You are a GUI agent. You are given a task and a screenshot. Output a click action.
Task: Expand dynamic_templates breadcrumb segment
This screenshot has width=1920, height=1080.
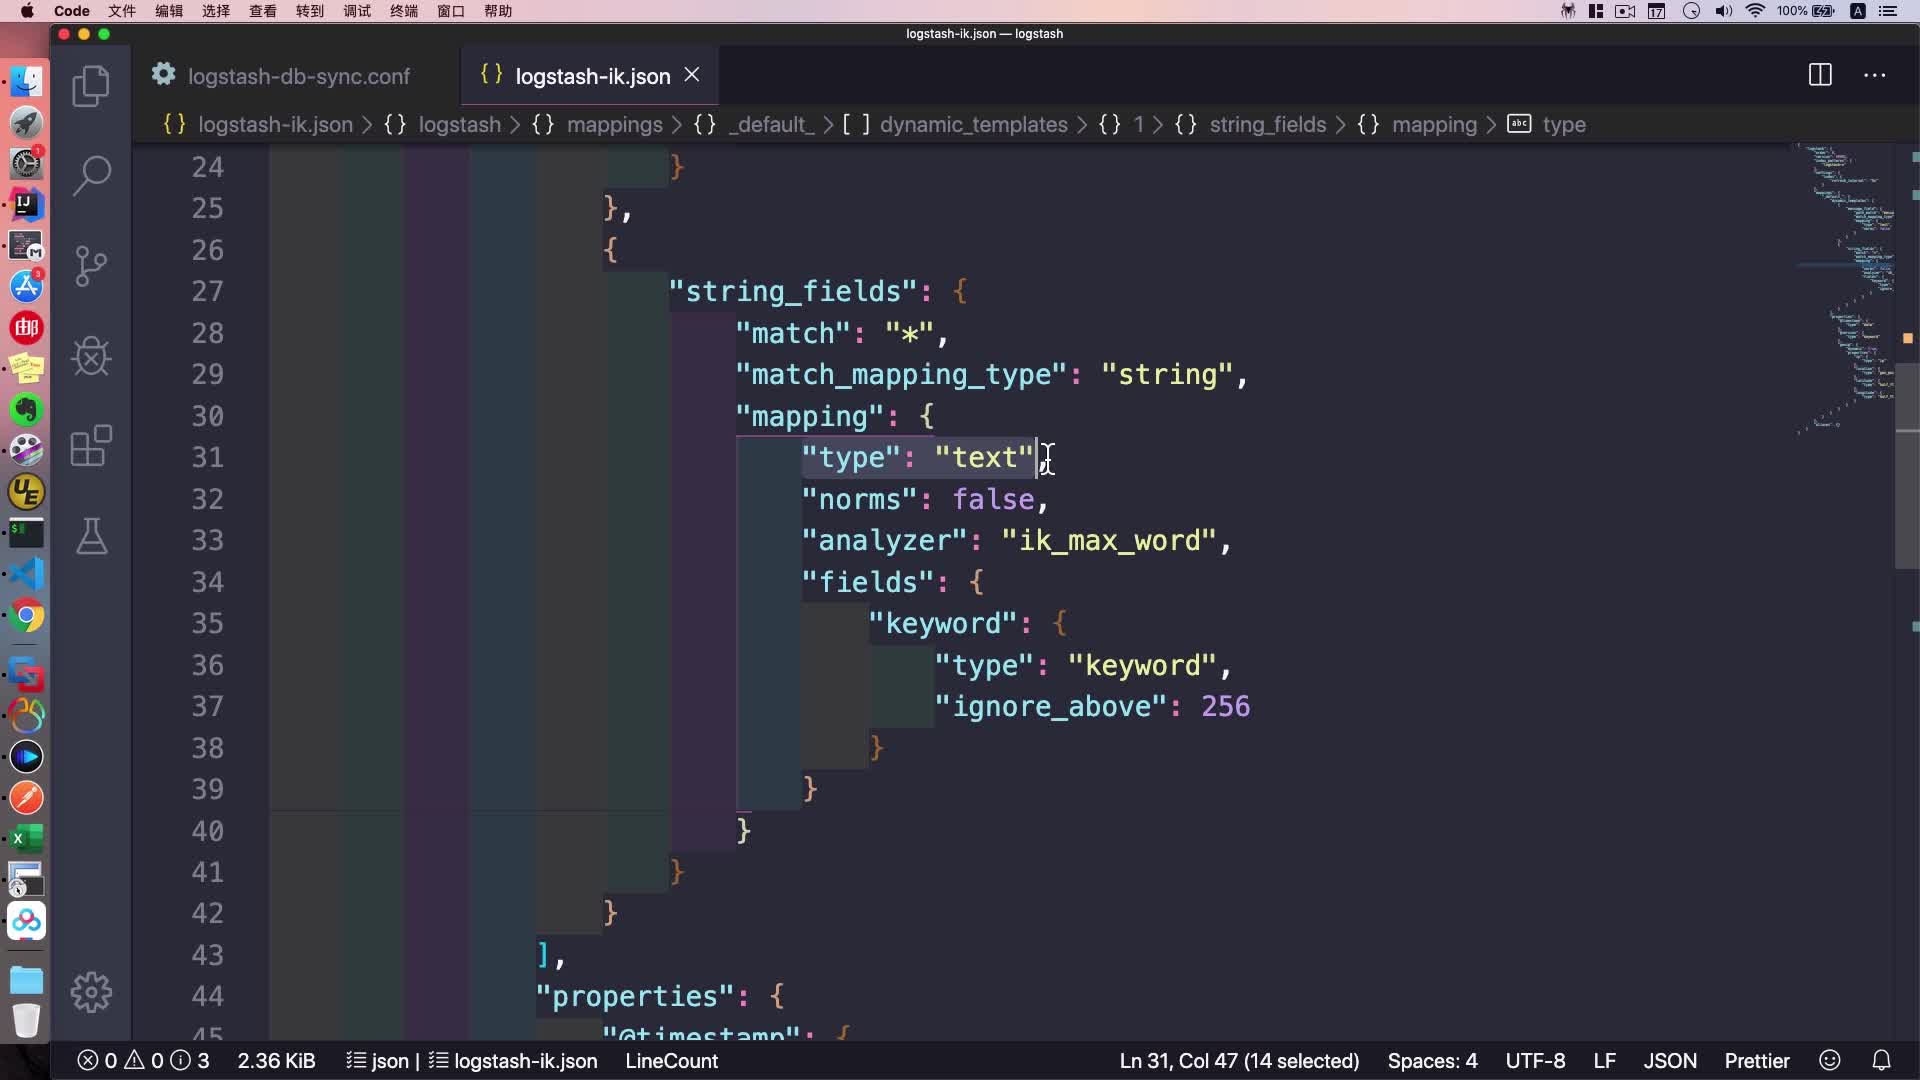pyautogui.click(x=973, y=125)
